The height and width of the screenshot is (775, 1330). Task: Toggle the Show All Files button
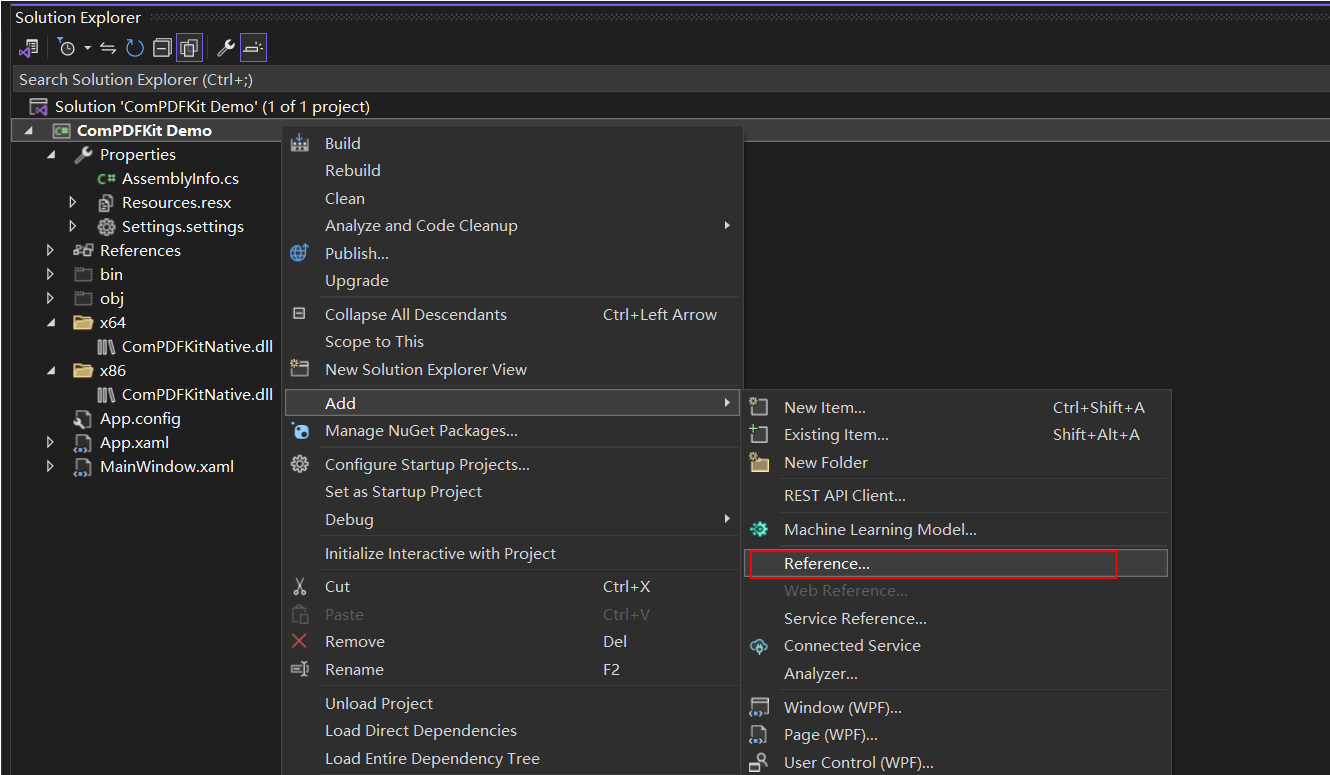coord(189,48)
